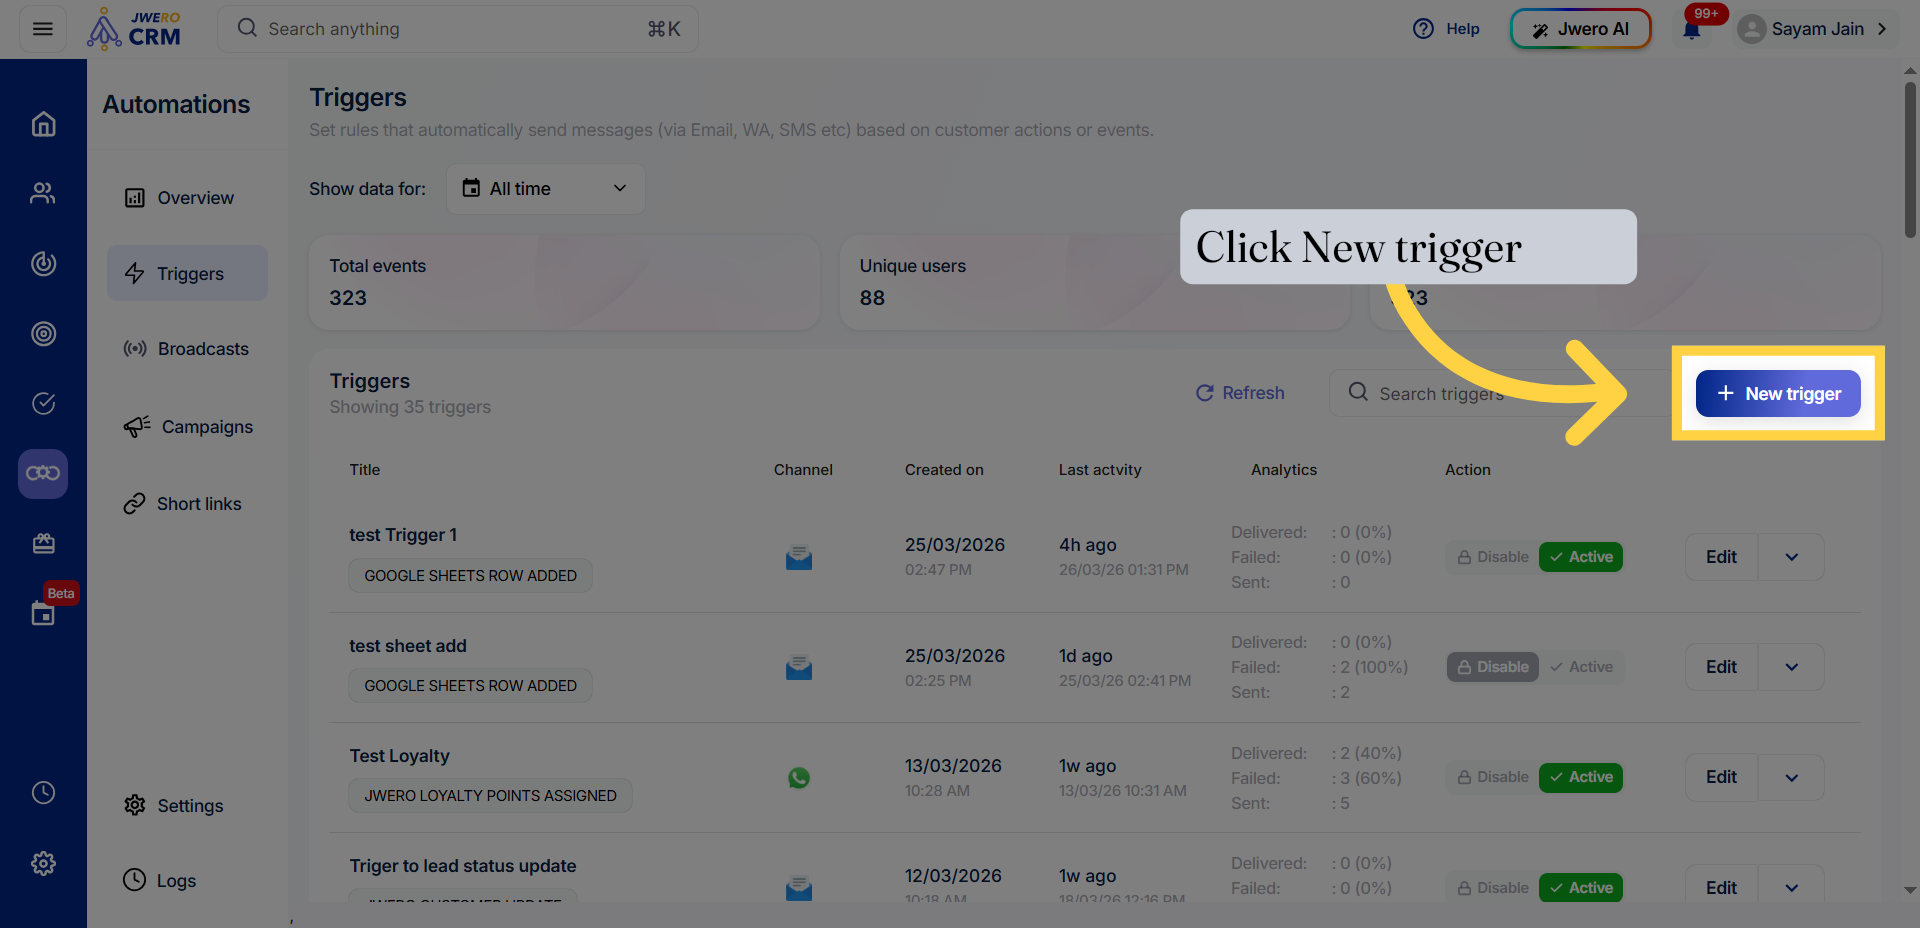Open the target icon in sidebar
Viewport: 1920px width, 928px height.
click(43, 333)
